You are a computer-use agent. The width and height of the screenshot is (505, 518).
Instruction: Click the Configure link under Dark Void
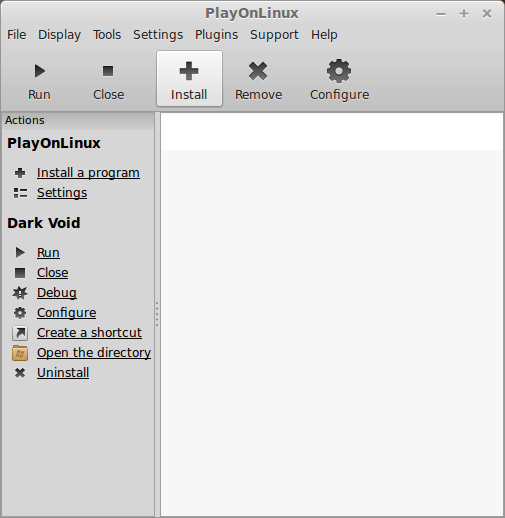tap(67, 313)
